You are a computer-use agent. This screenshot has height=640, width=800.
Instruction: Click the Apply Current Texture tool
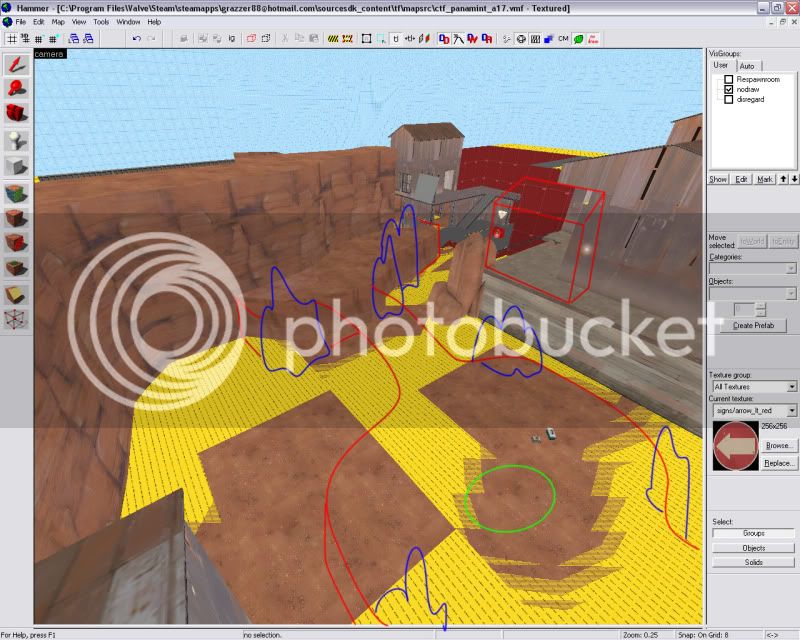(x=16, y=218)
